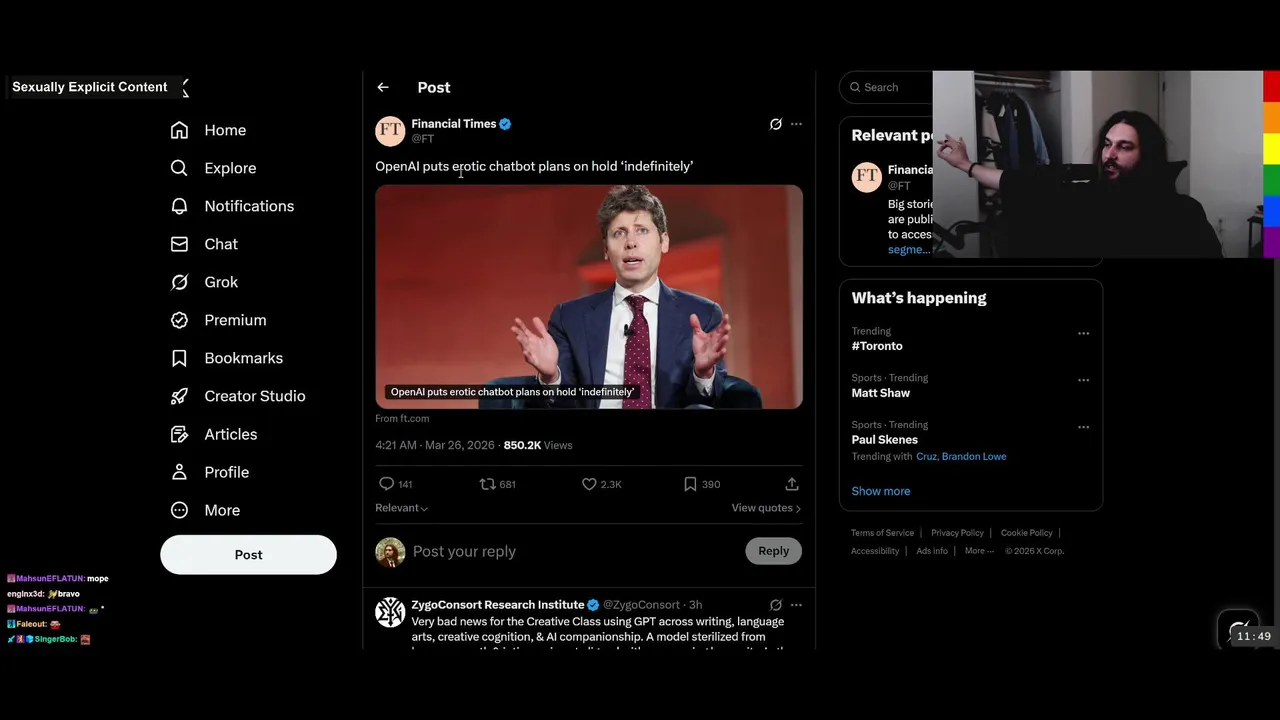Open the Grok icon on FT post

pyautogui.click(x=775, y=124)
